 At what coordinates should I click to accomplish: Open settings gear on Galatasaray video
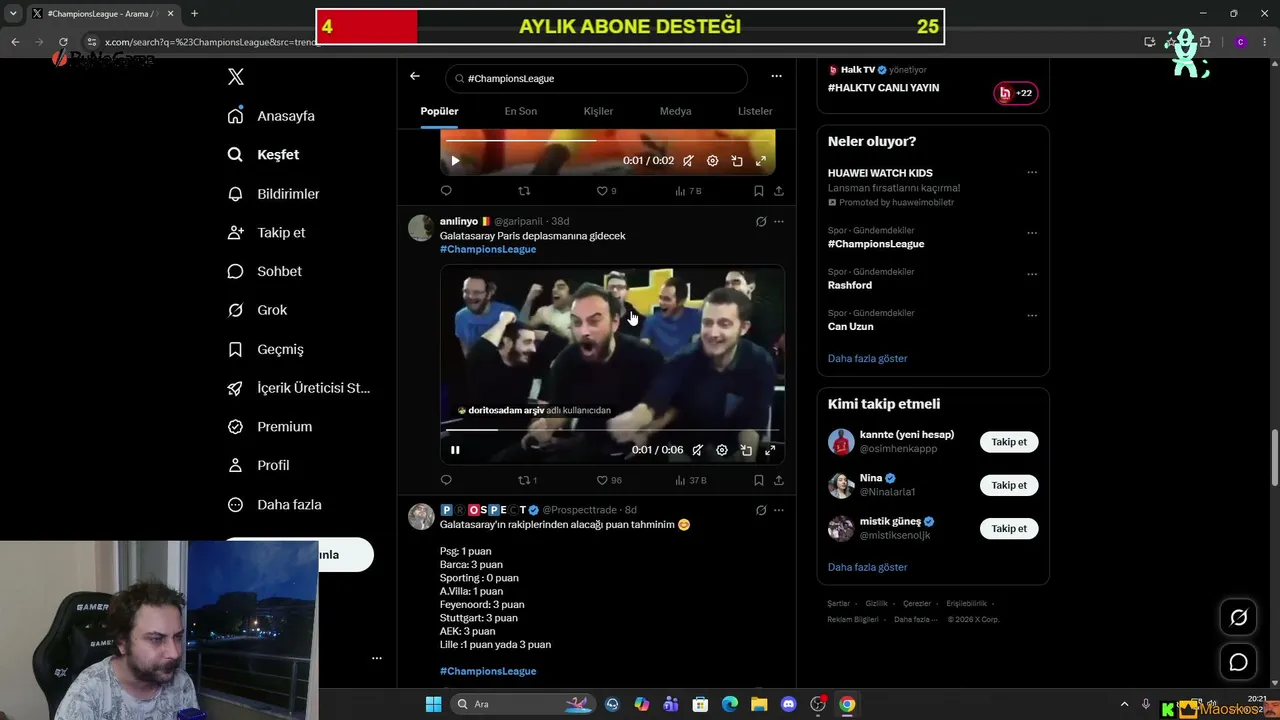coord(722,450)
